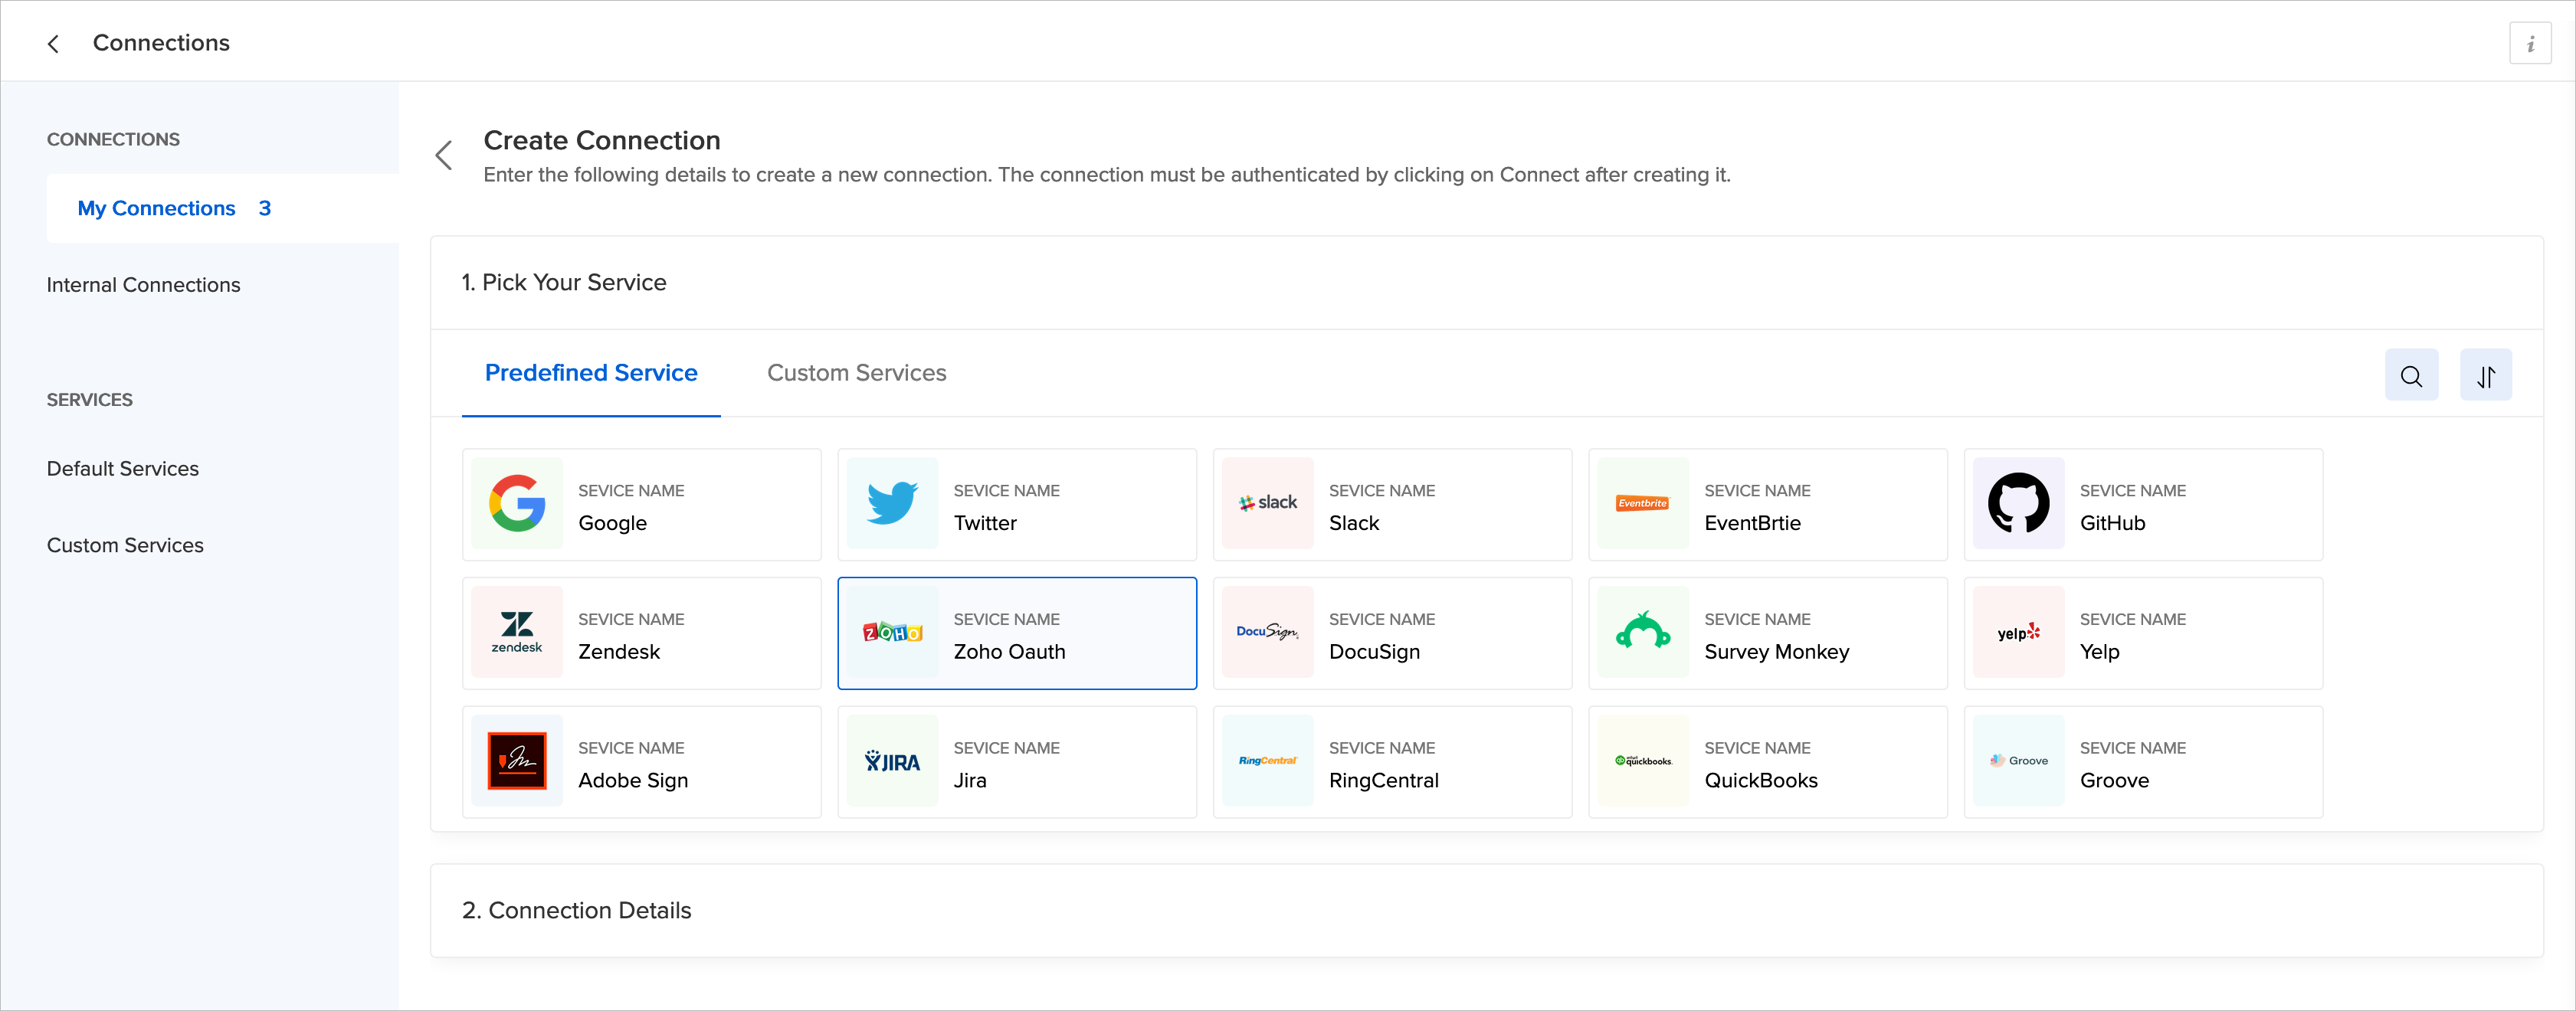Go back using Connections header arrow

coord(54,44)
